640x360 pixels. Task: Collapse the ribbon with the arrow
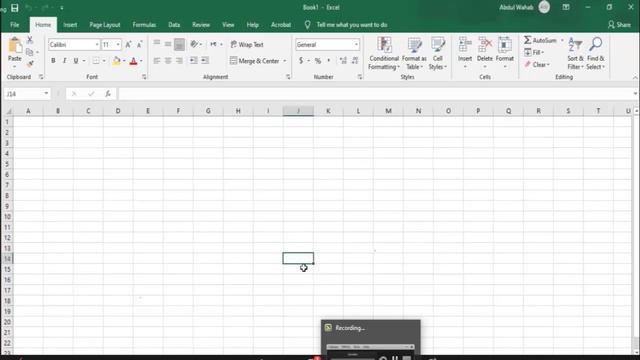point(635,77)
